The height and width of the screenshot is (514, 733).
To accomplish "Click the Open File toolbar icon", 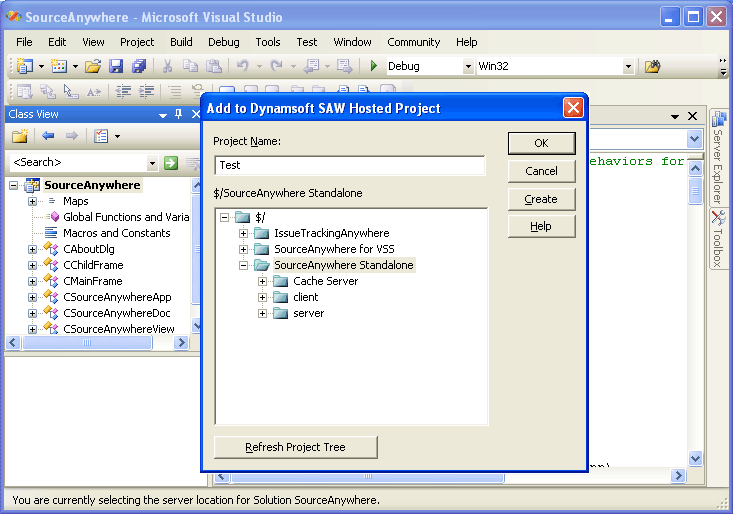I will click(92, 66).
